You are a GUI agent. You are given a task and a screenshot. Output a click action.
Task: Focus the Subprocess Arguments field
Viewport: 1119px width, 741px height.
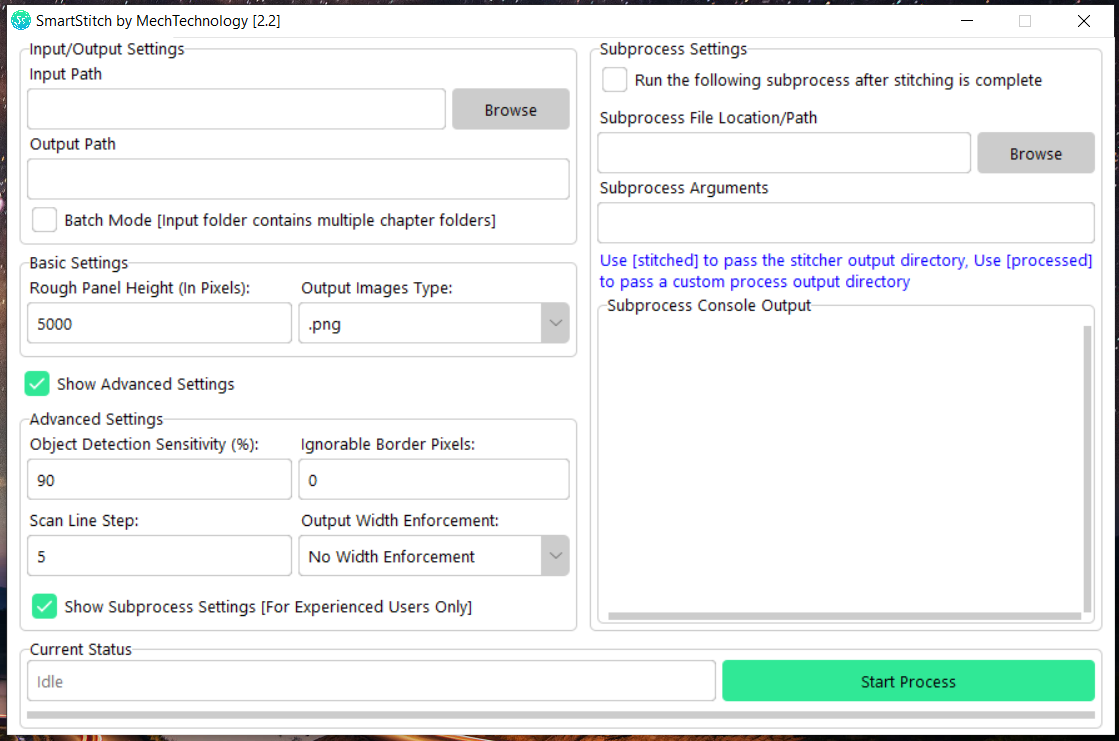click(x=846, y=223)
